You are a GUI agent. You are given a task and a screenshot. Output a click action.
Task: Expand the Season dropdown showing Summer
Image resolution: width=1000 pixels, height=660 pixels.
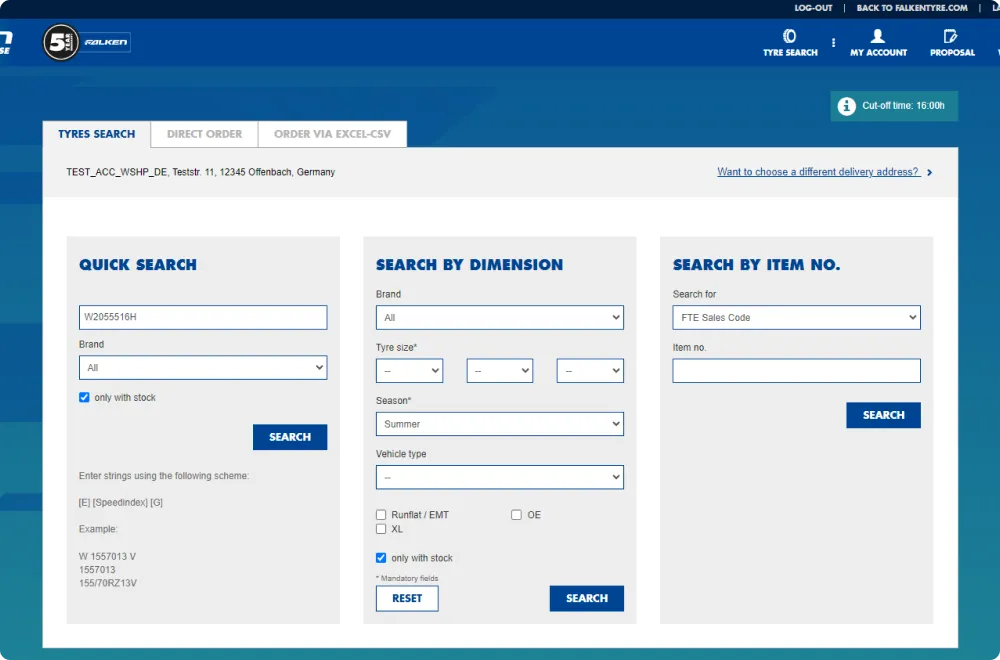click(499, 424)
